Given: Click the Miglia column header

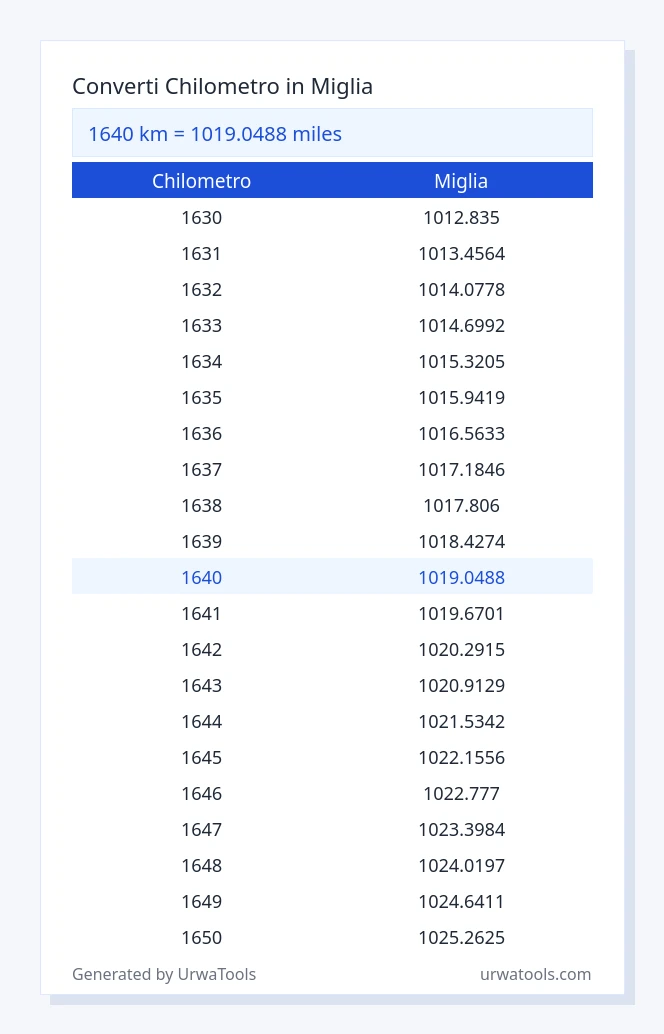Looking at the screenshot, I should 461,181.
